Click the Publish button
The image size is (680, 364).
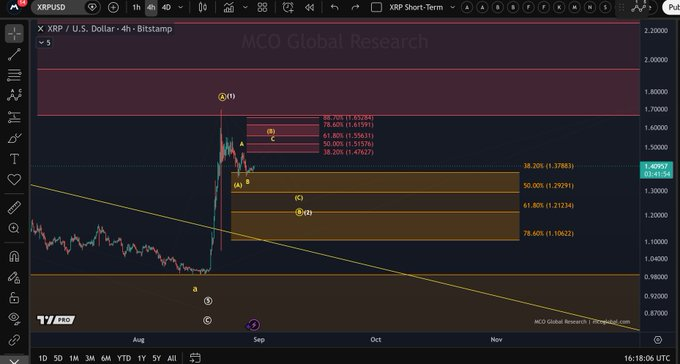tap(672, 7)
